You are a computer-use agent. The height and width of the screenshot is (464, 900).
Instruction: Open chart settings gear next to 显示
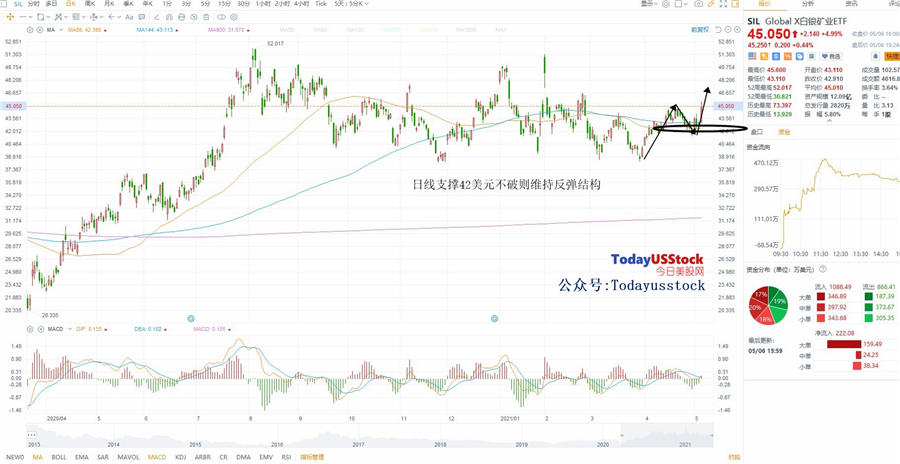pyautogui.click(x=666, y=3)
